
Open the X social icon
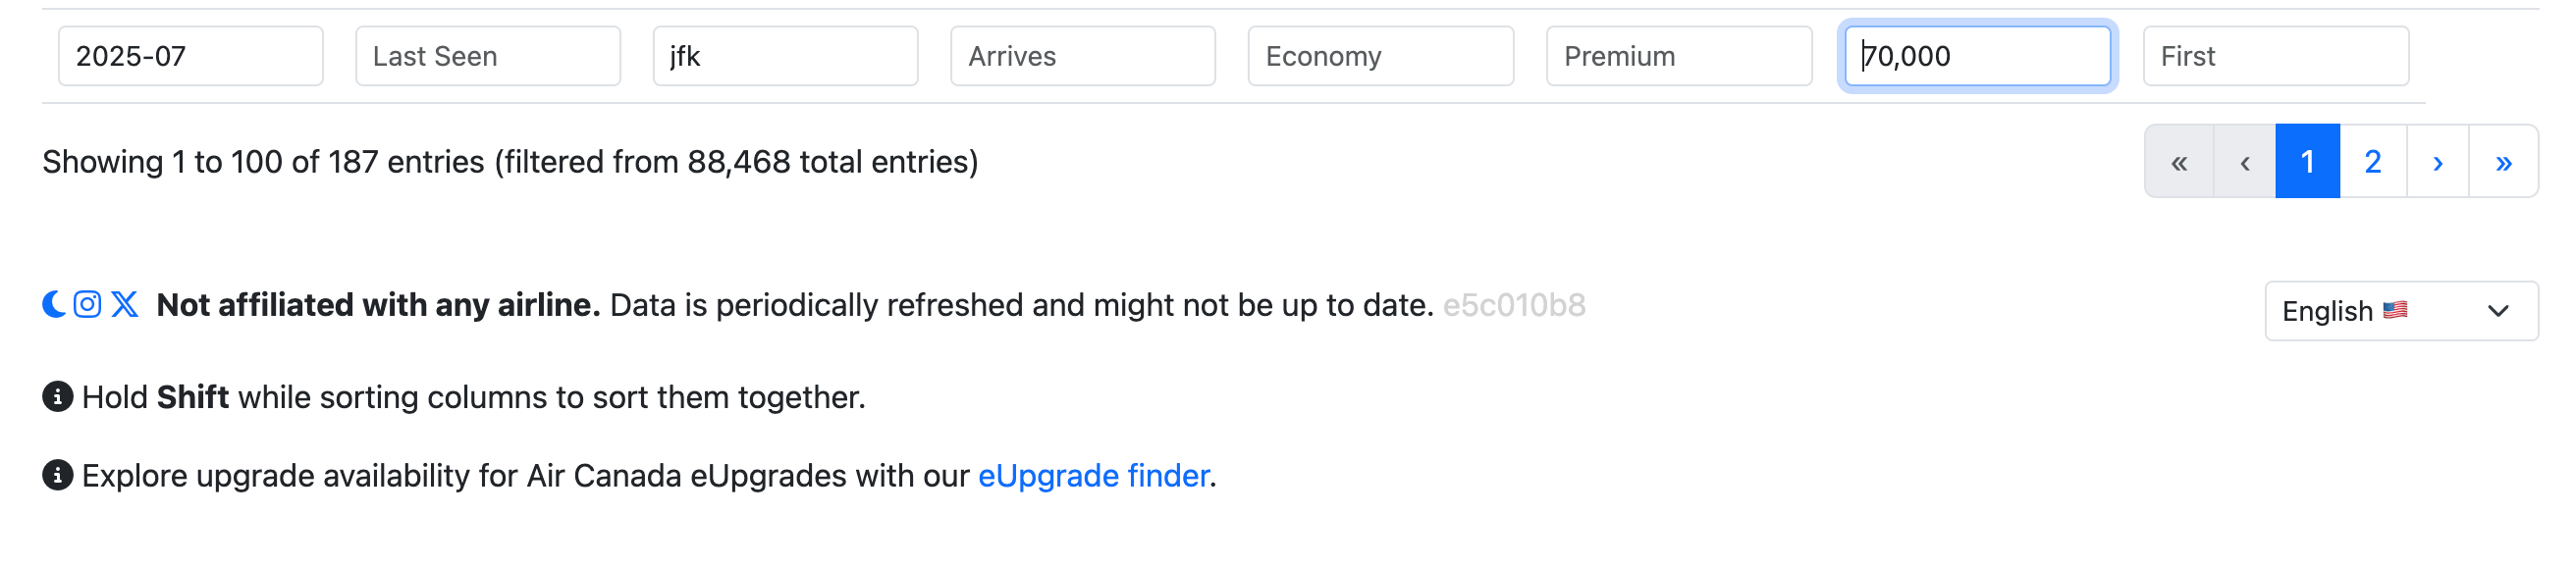pos(125,304)
